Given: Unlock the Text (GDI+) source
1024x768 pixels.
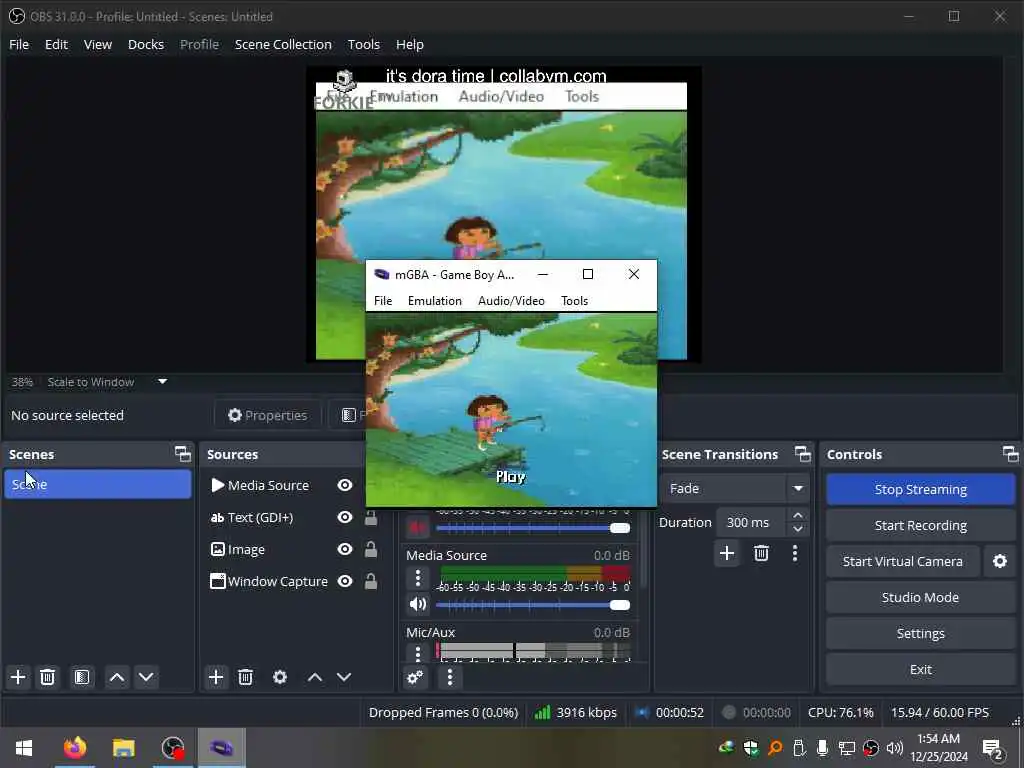Looking at the screenshot, I should coord(370,517).
